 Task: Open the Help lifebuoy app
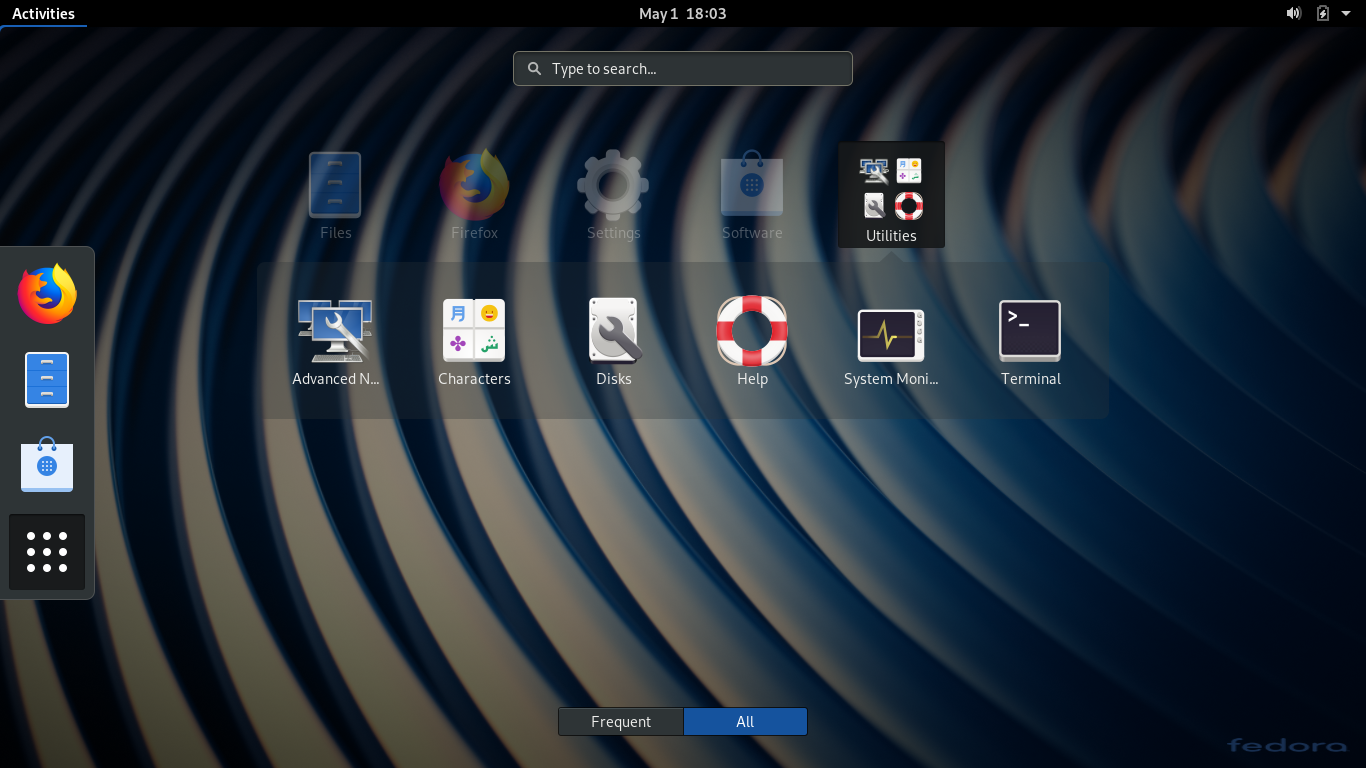pos(752,341)
